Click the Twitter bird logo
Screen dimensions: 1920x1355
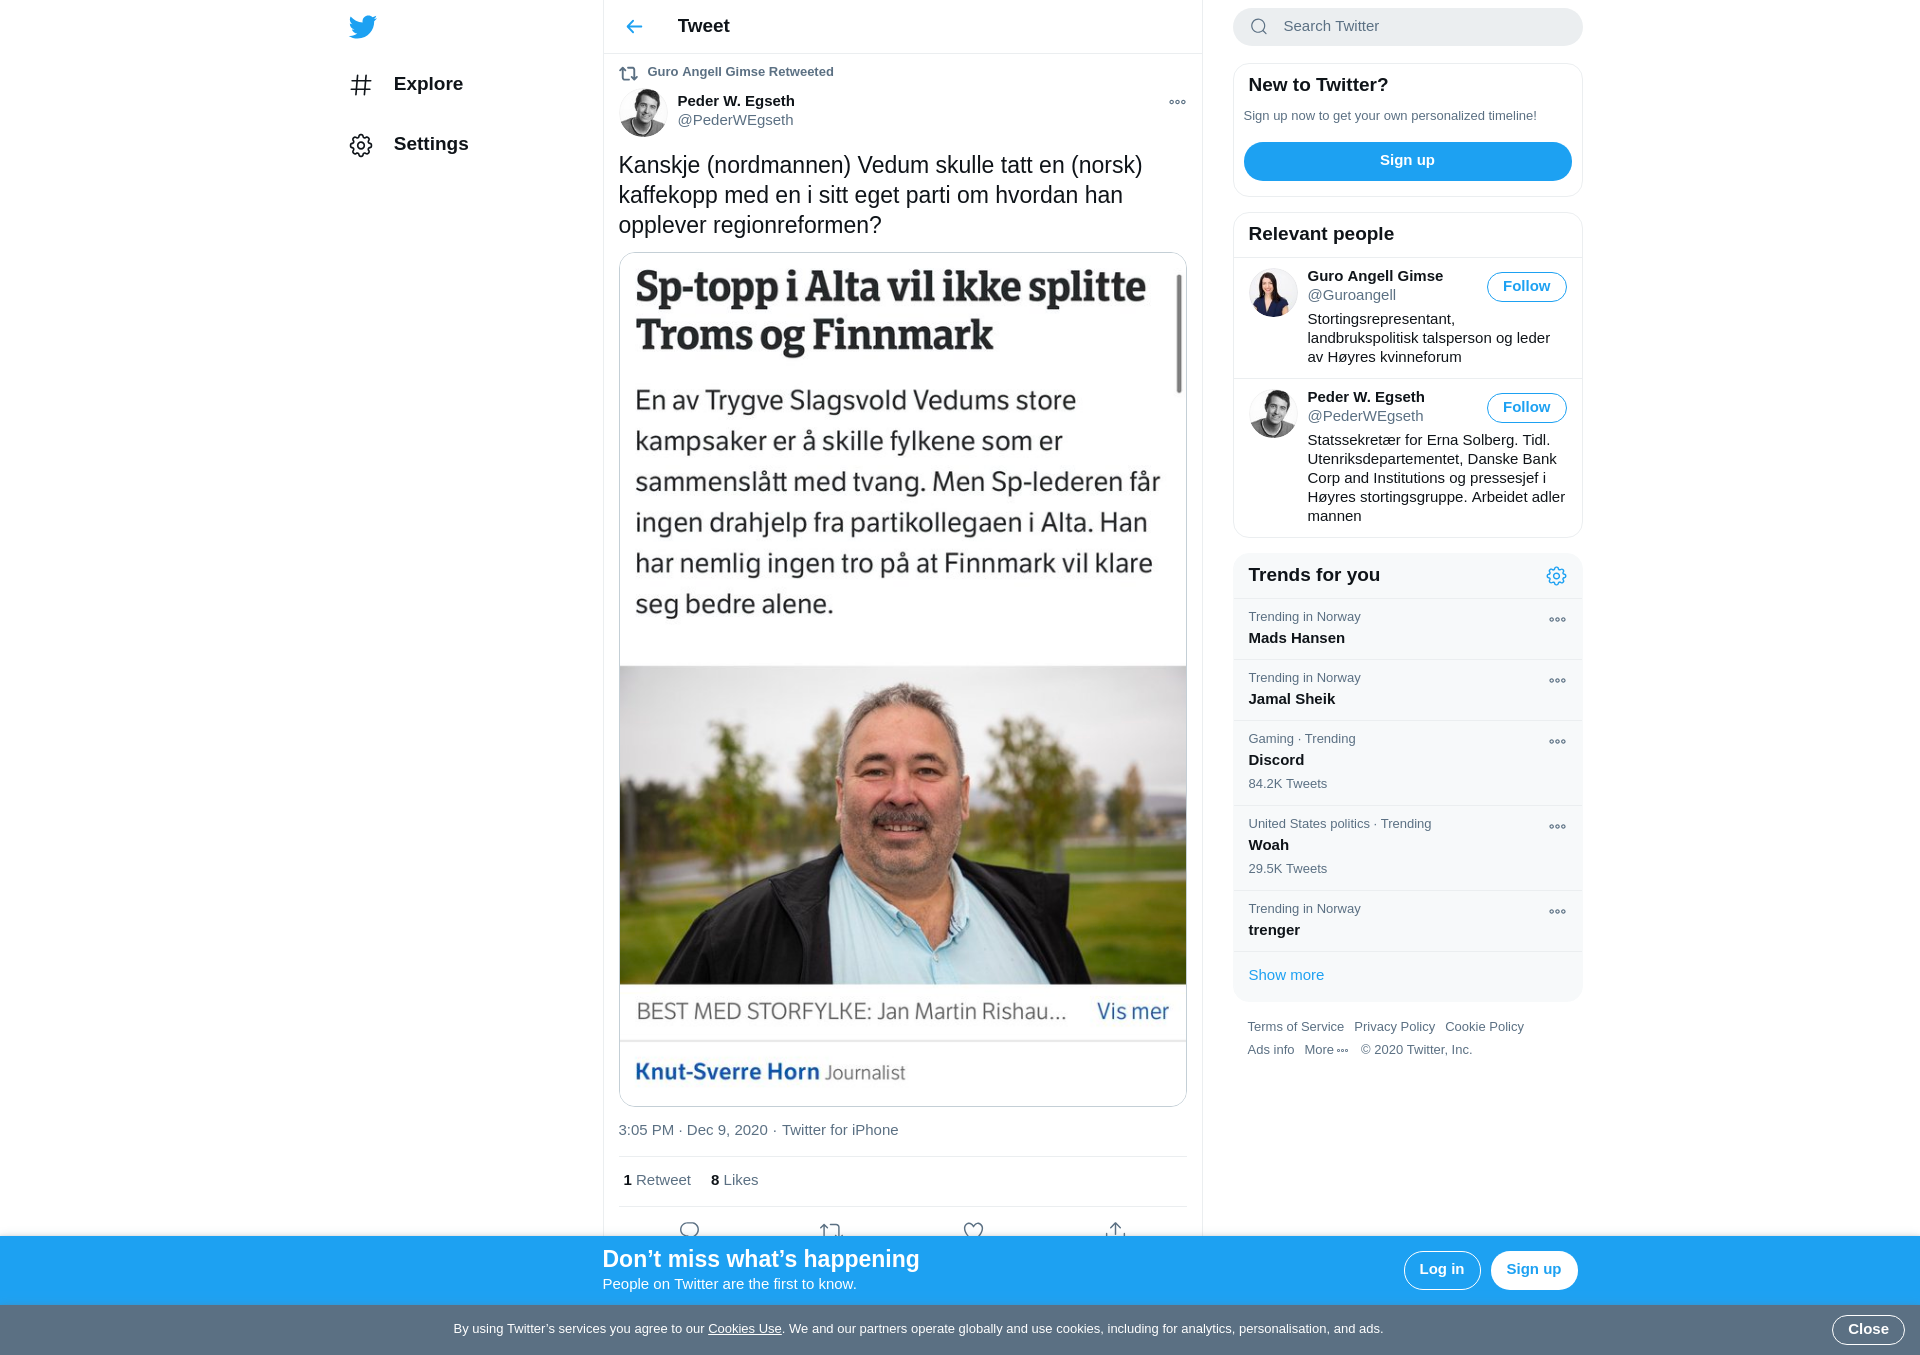click(x=362, y=26)
